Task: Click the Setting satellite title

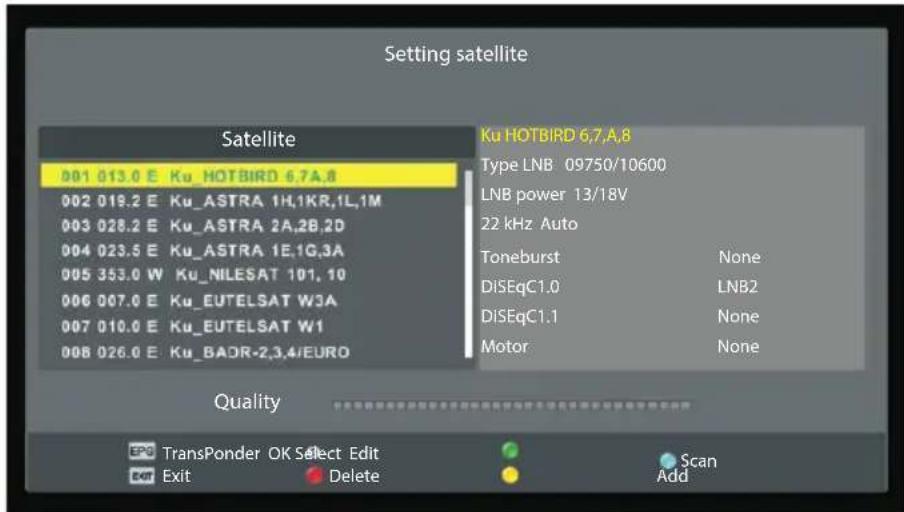Action: 456,54
